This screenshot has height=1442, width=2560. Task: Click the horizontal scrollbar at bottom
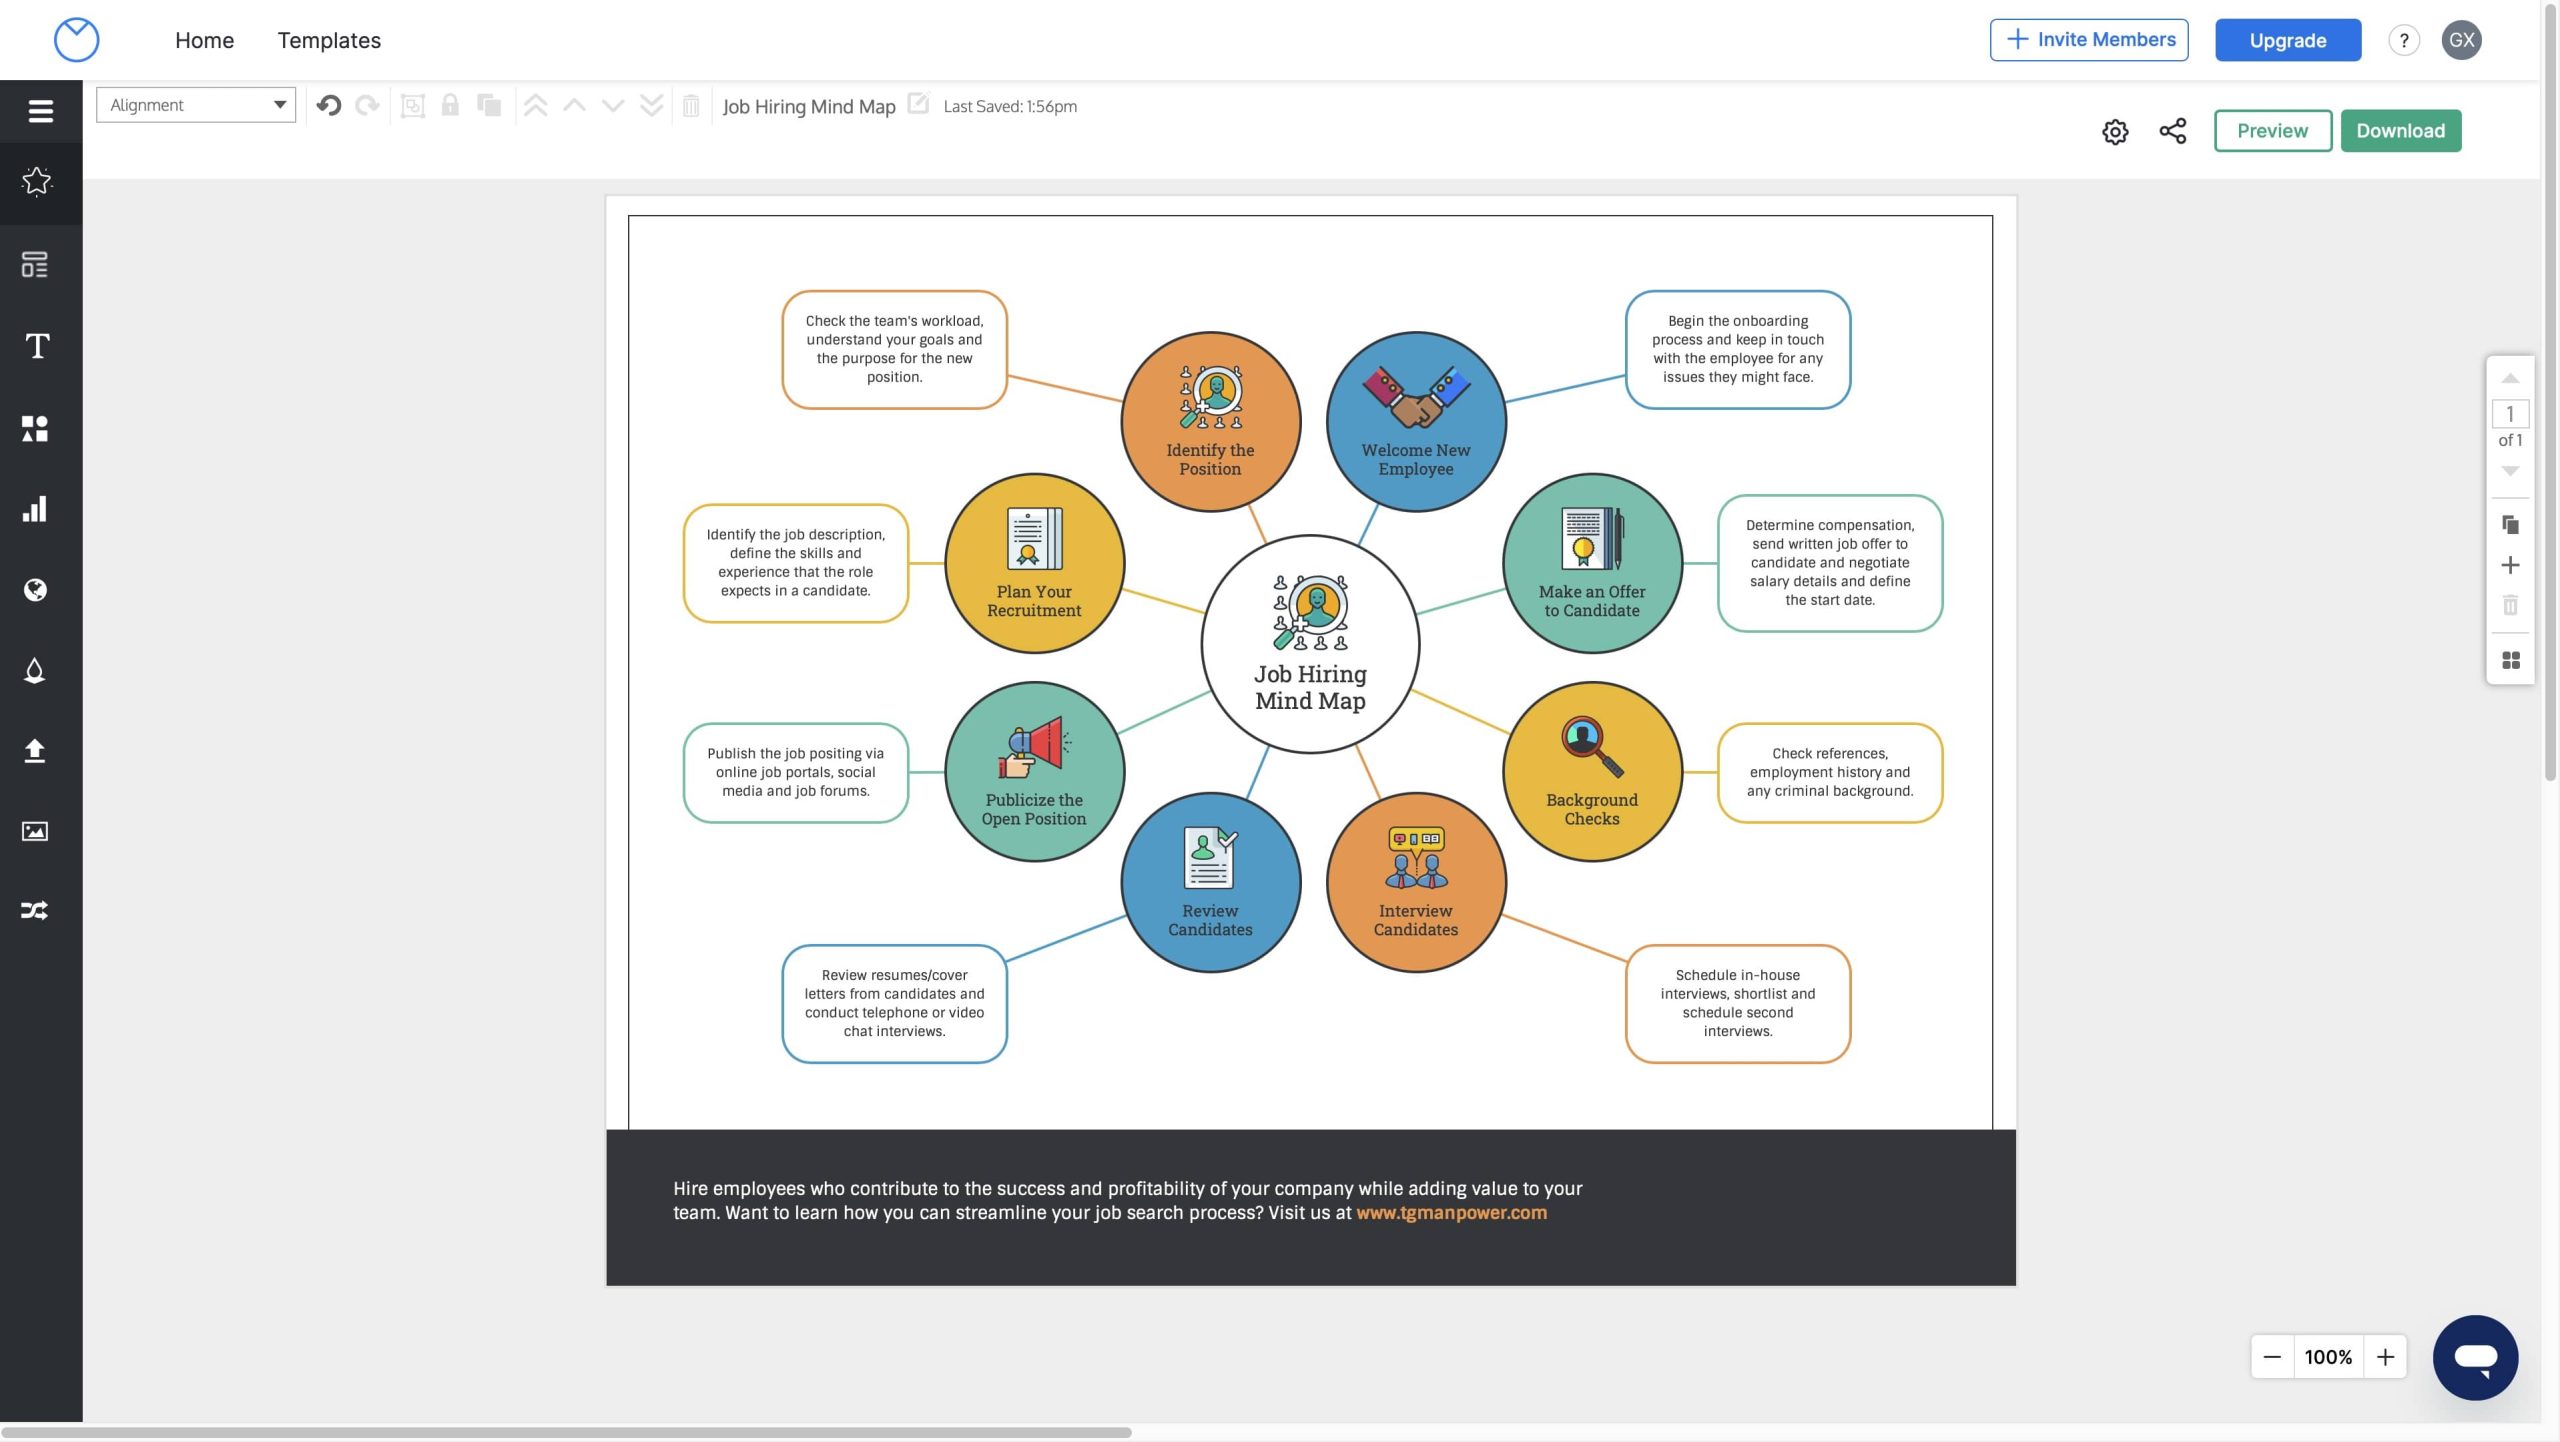[565, 1432]
